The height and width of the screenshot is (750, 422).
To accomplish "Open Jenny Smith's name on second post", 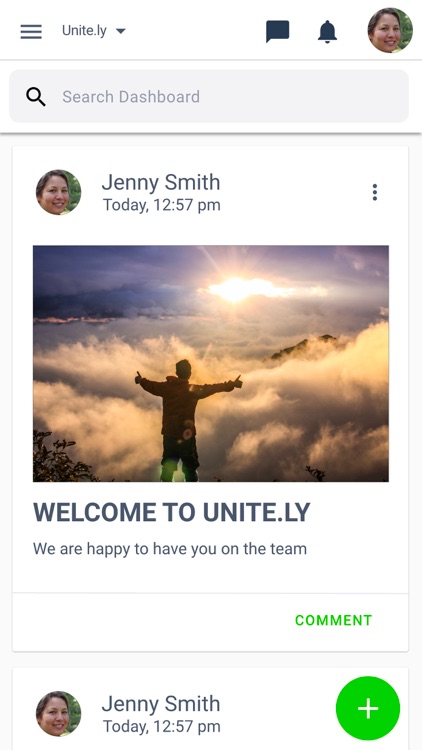I will tap(161, 704).
